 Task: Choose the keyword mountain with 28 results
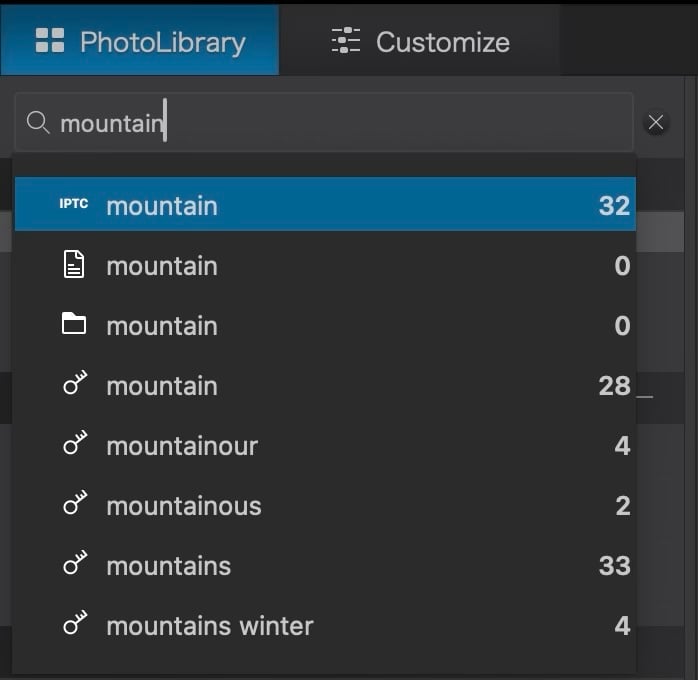coord(162,386)
